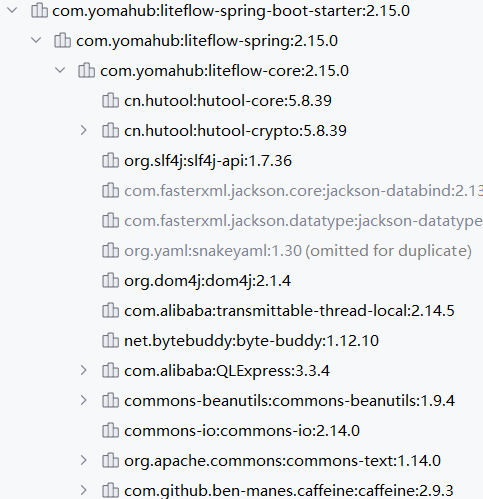Image resolution: width=483 pixels, height=499 pixels.
Task: Select the greyed jackson-datatype entry
Action: pos(303,221)
